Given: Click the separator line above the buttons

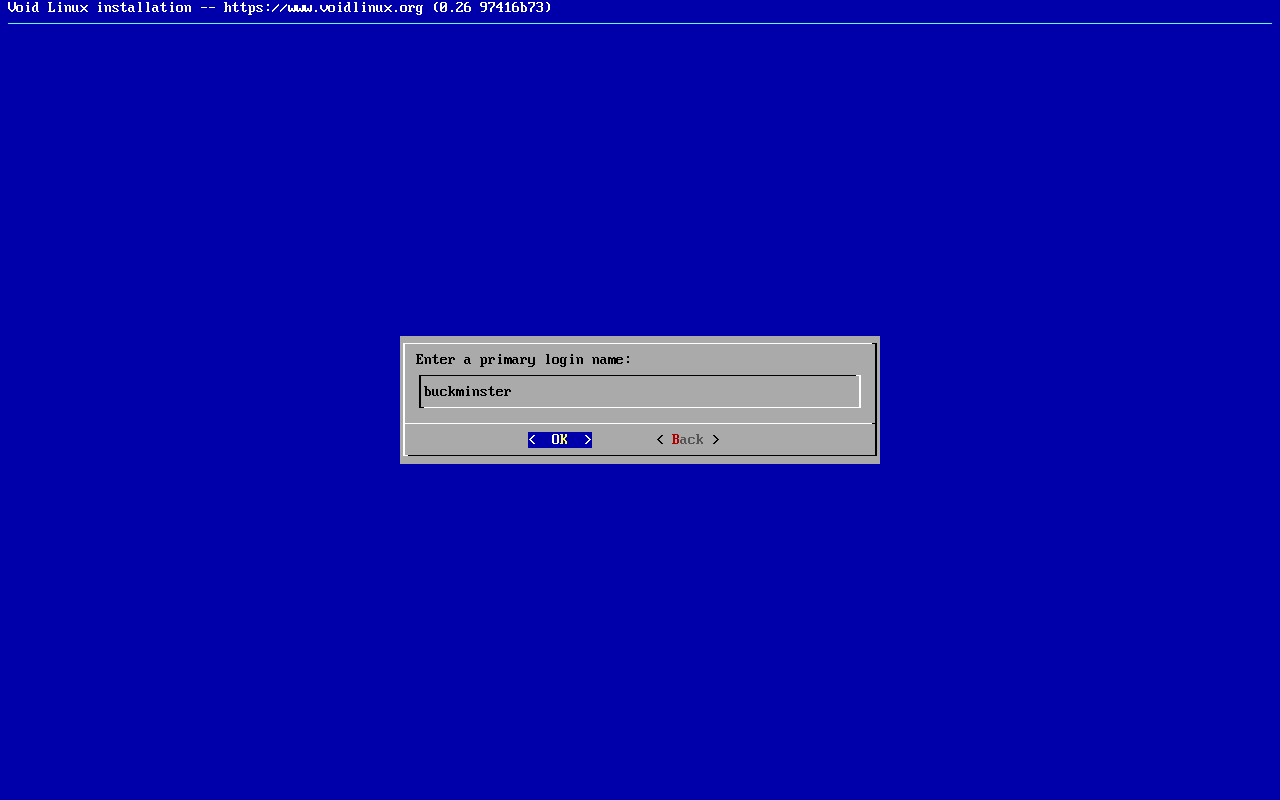Looking at the screenshot, I should [x=640, y=424].
